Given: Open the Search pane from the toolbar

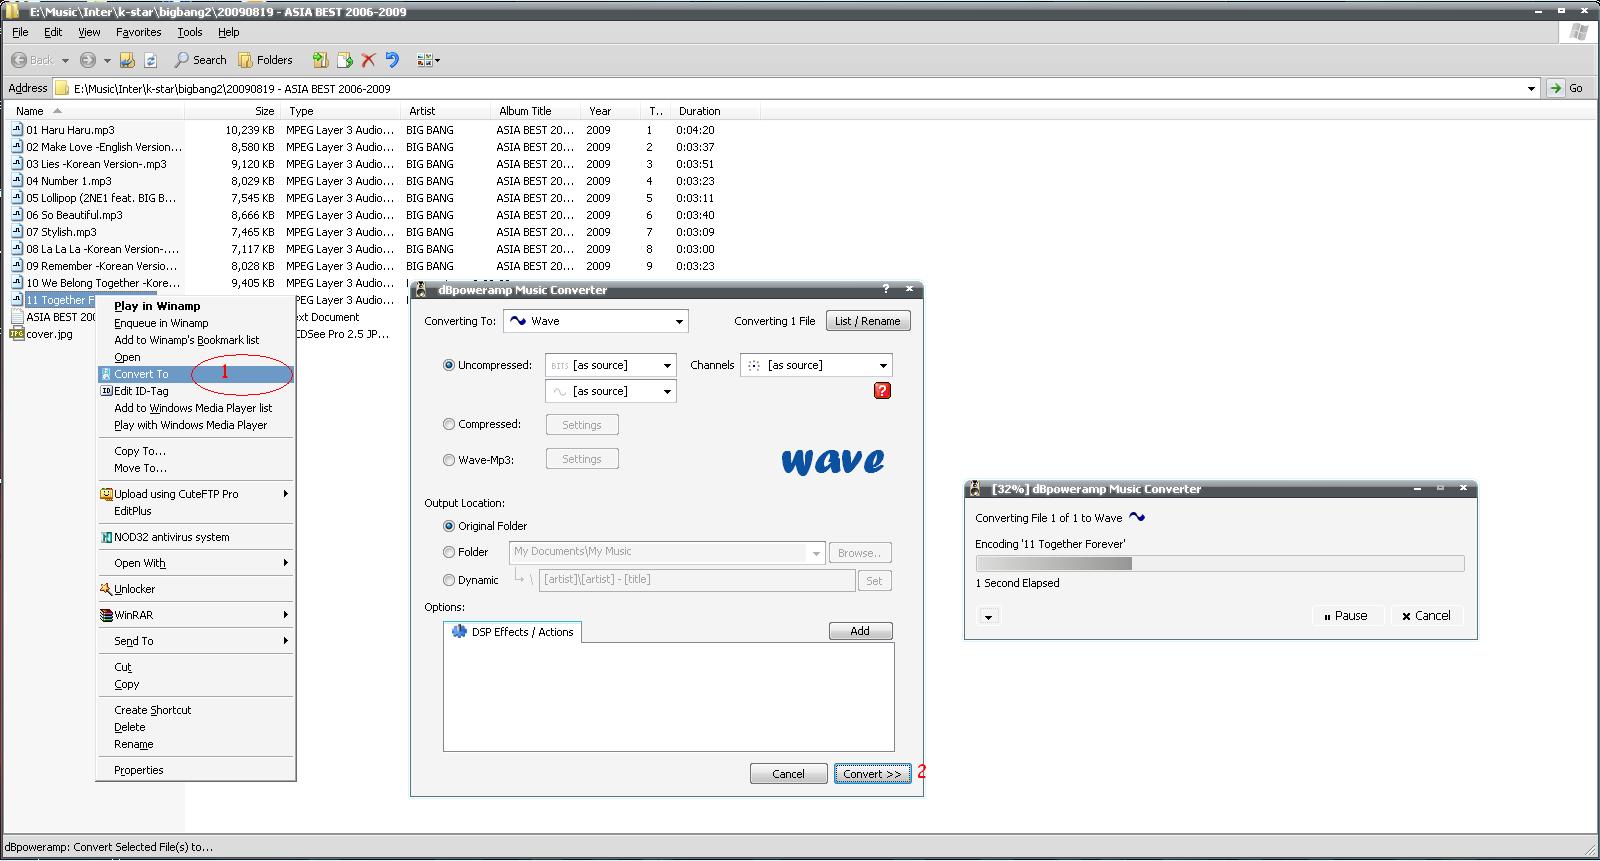Looking at the screenshot, I should click(x=200, y=60).
